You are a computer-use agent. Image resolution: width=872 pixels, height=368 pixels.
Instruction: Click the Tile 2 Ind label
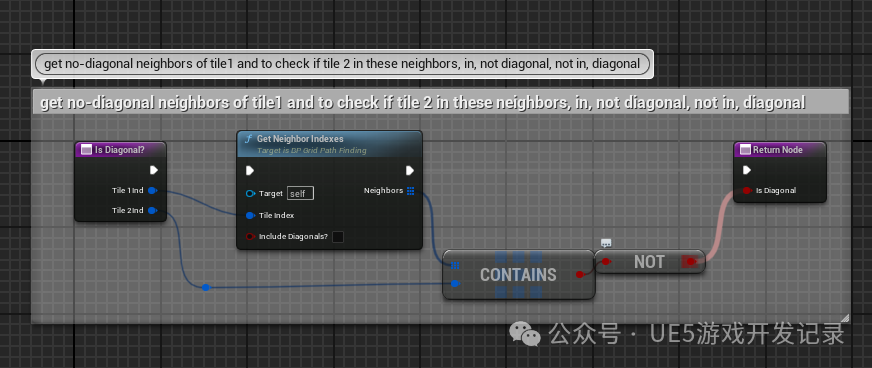128,211
